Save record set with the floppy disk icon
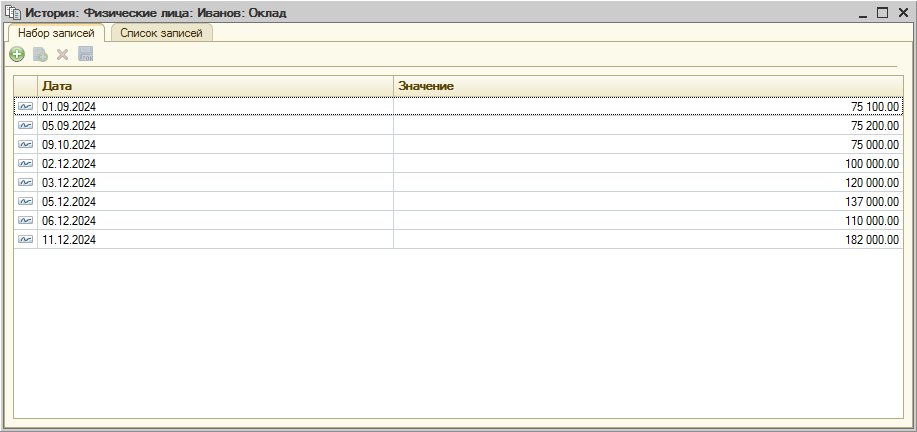Image resolution: width=917 pixels, height=432 pixels. 85,55
